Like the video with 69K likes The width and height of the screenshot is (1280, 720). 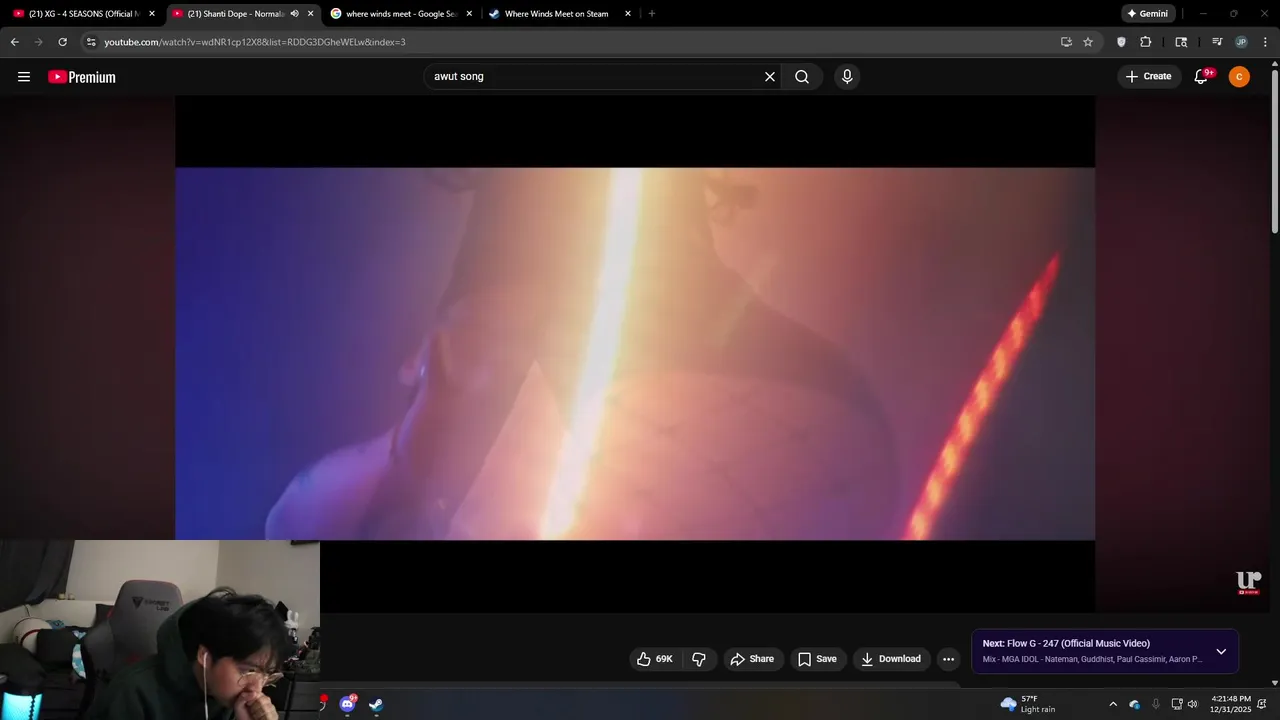tap(655, 659)
